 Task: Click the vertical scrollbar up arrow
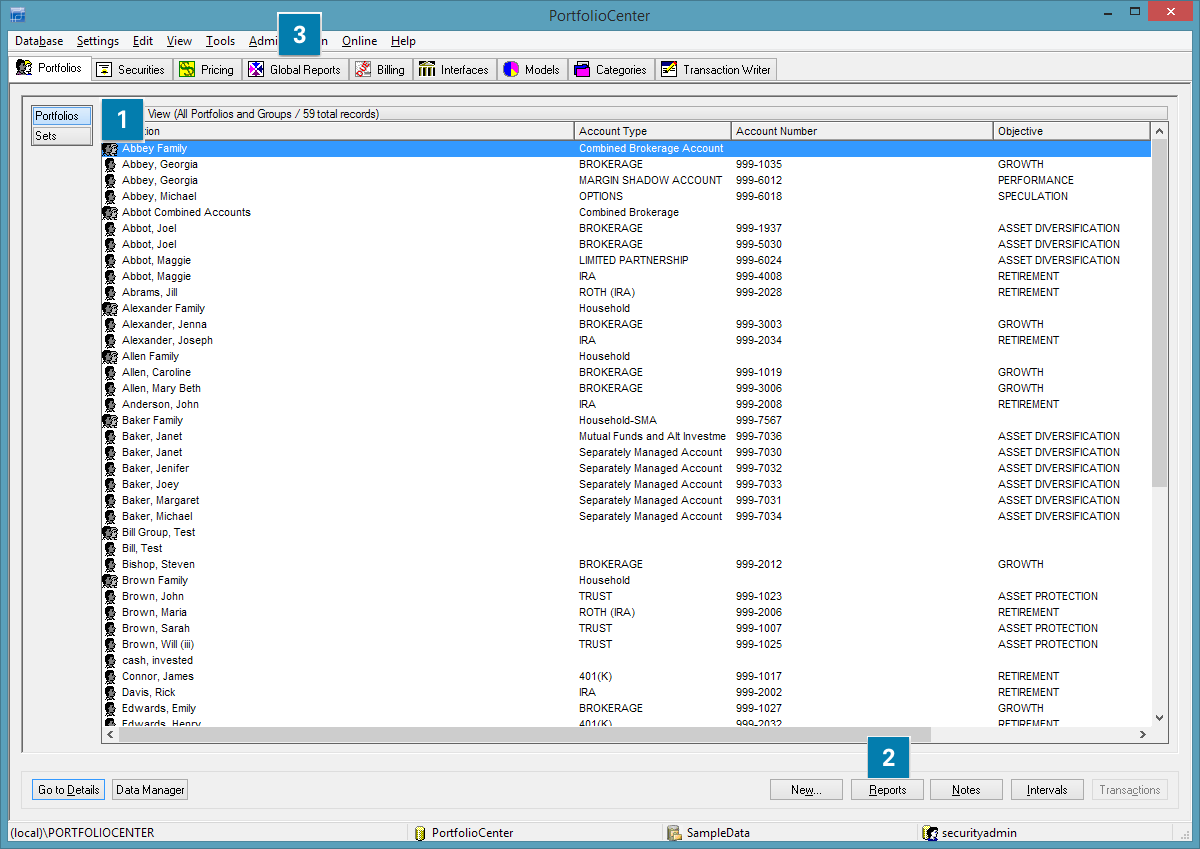tap(1160, 131)
